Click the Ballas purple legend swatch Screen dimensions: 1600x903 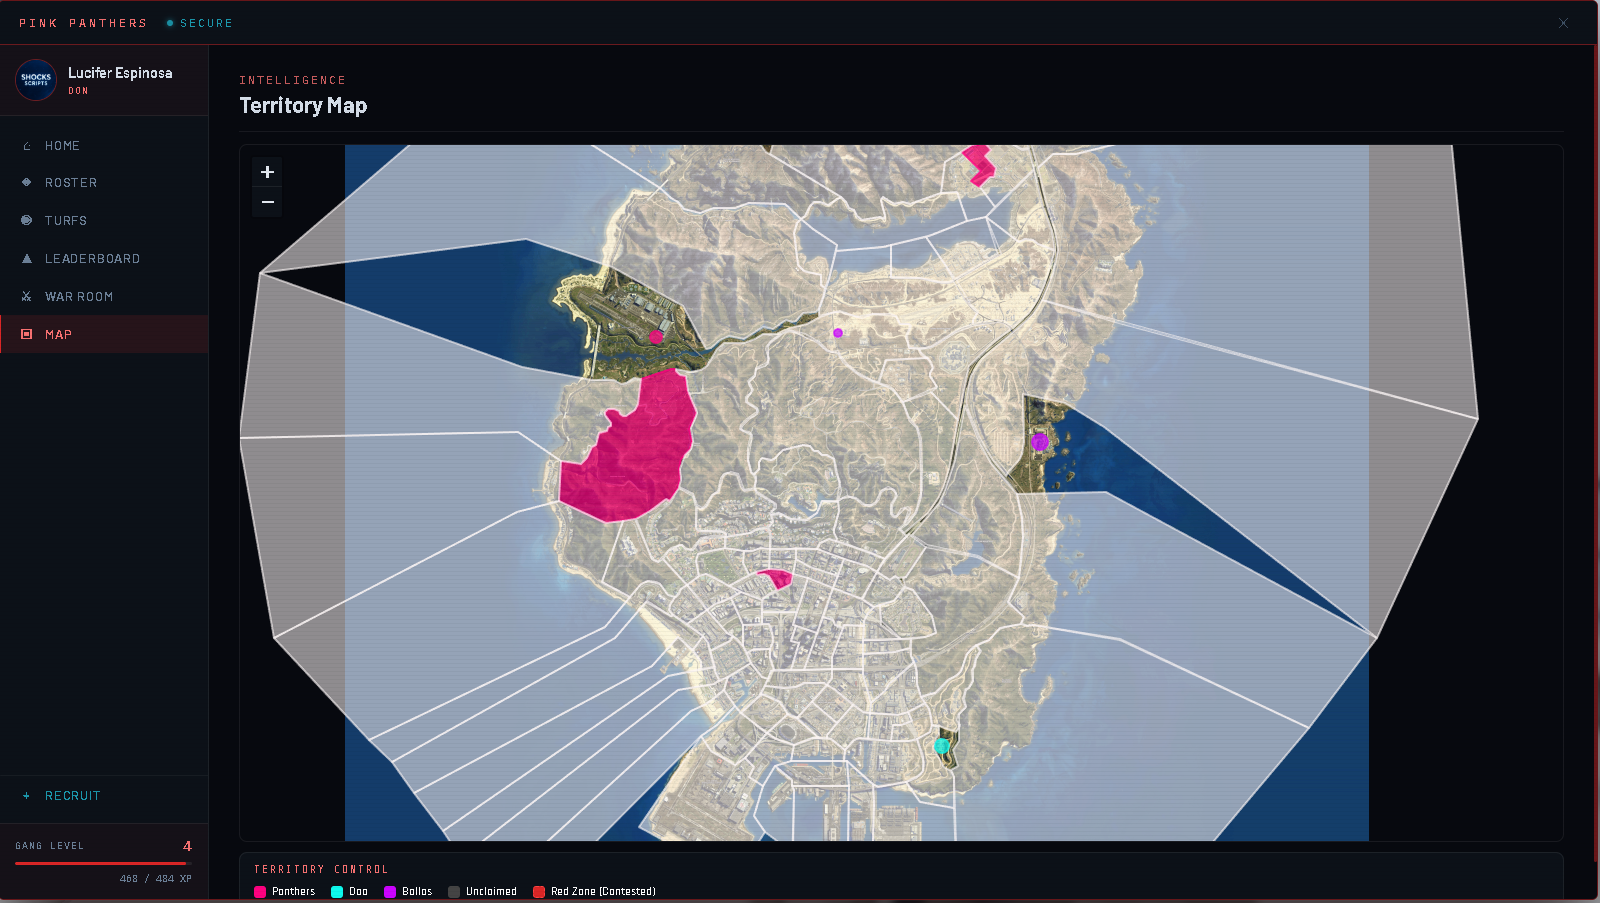(x=390, y=892)
